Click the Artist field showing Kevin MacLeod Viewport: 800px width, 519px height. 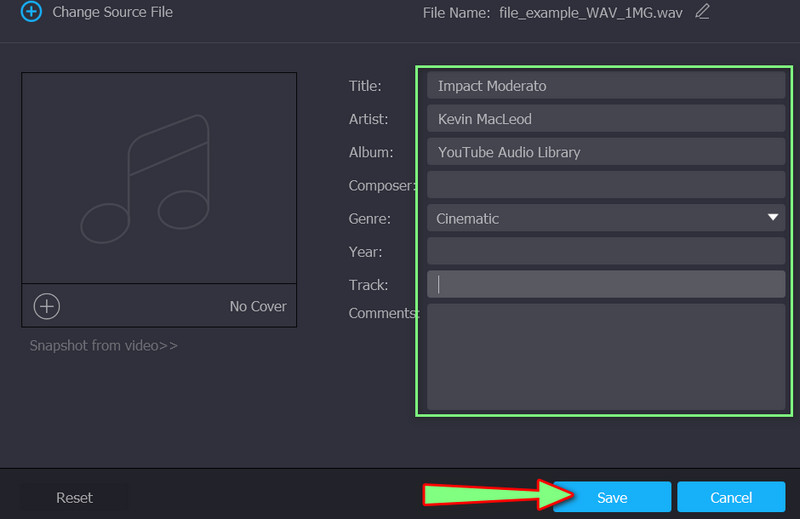coord(605,119)
